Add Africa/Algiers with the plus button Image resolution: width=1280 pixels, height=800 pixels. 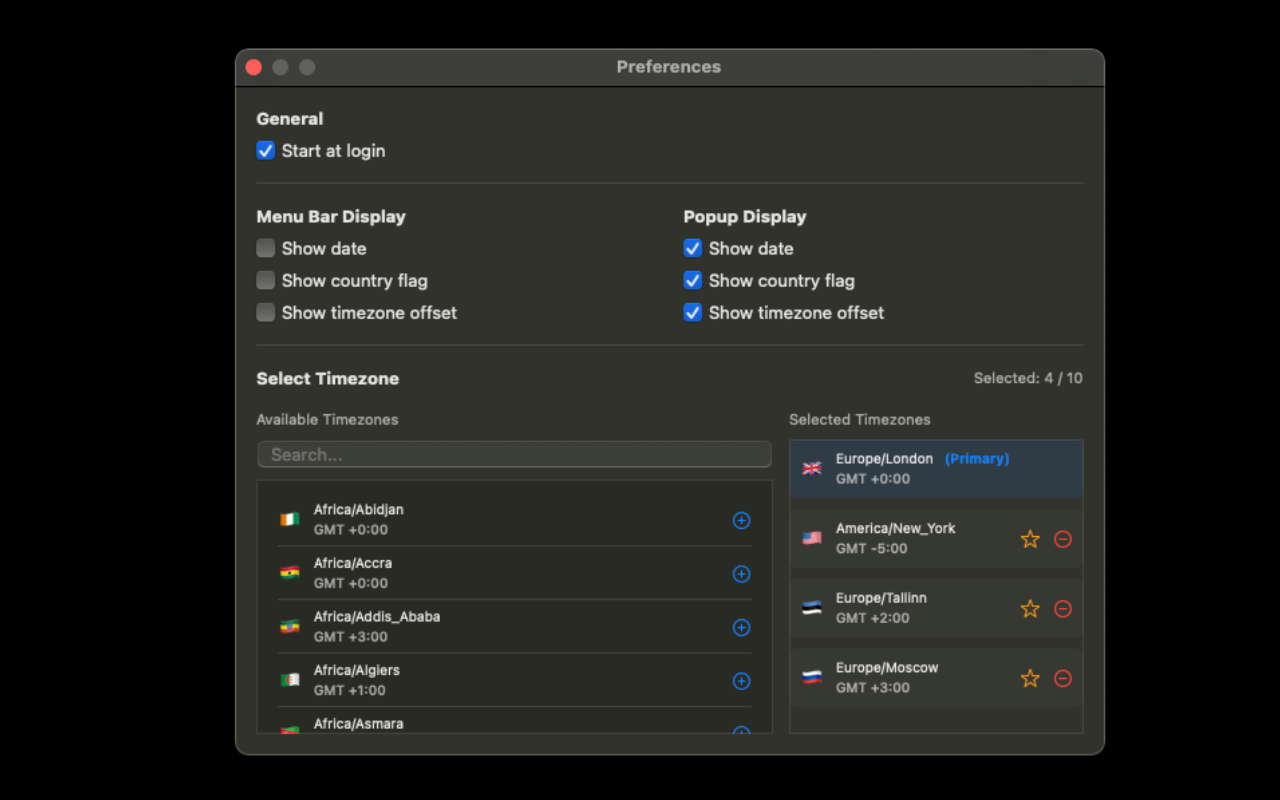coord(741,681)
